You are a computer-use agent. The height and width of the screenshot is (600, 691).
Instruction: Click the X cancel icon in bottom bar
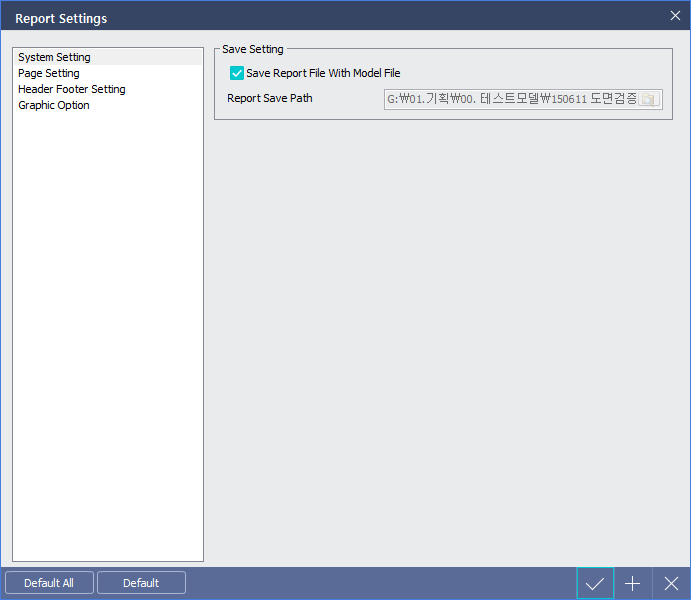point(671,583)
